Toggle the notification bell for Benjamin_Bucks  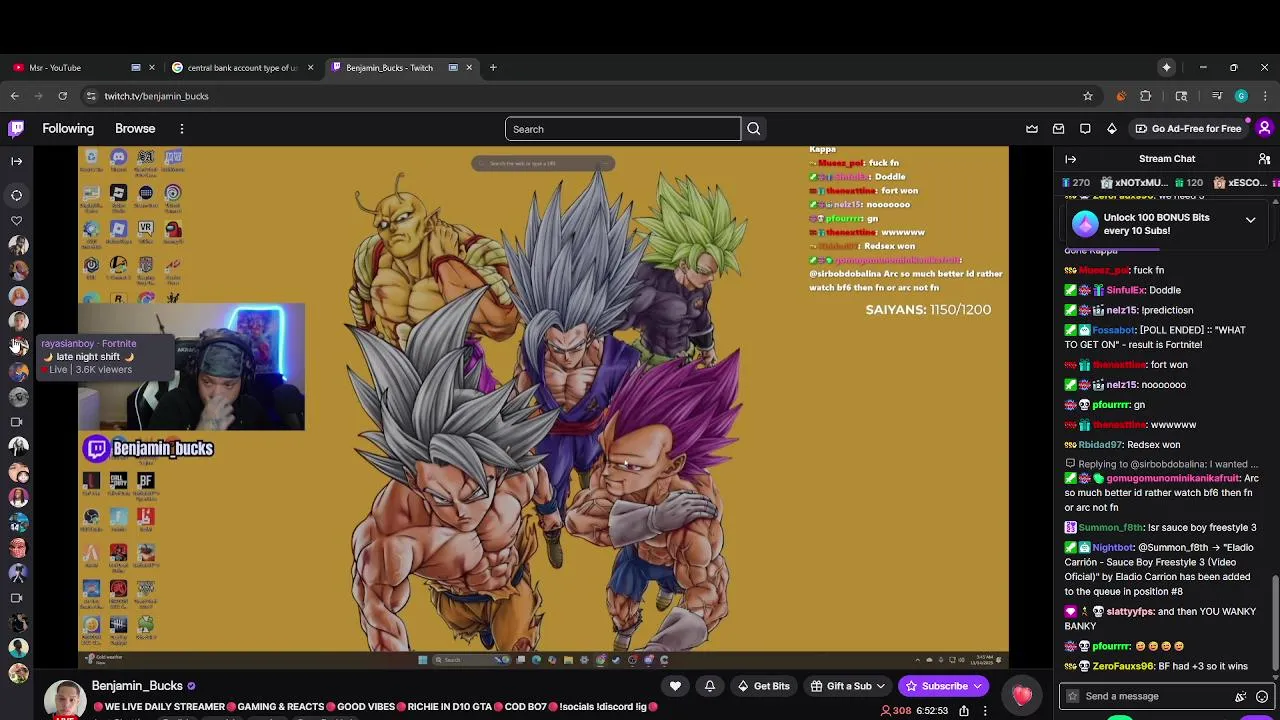point(709,686)
